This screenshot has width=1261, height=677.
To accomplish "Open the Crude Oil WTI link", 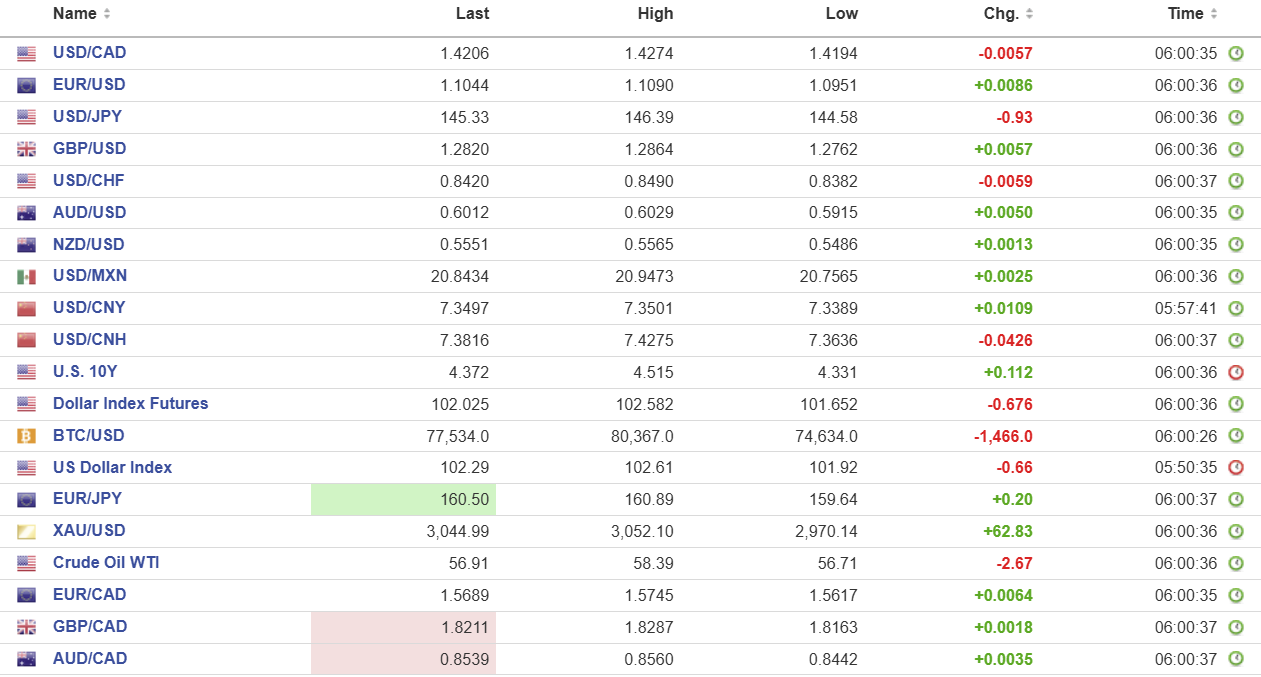I will [106, 563].
